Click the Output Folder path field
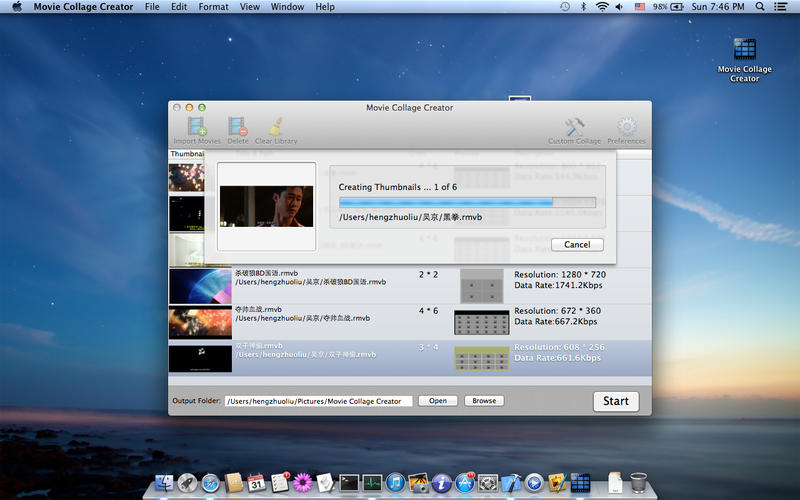Image resolution: width=800 pixels, height=500 pixels. pyautogui.click(x=318, y=401)
